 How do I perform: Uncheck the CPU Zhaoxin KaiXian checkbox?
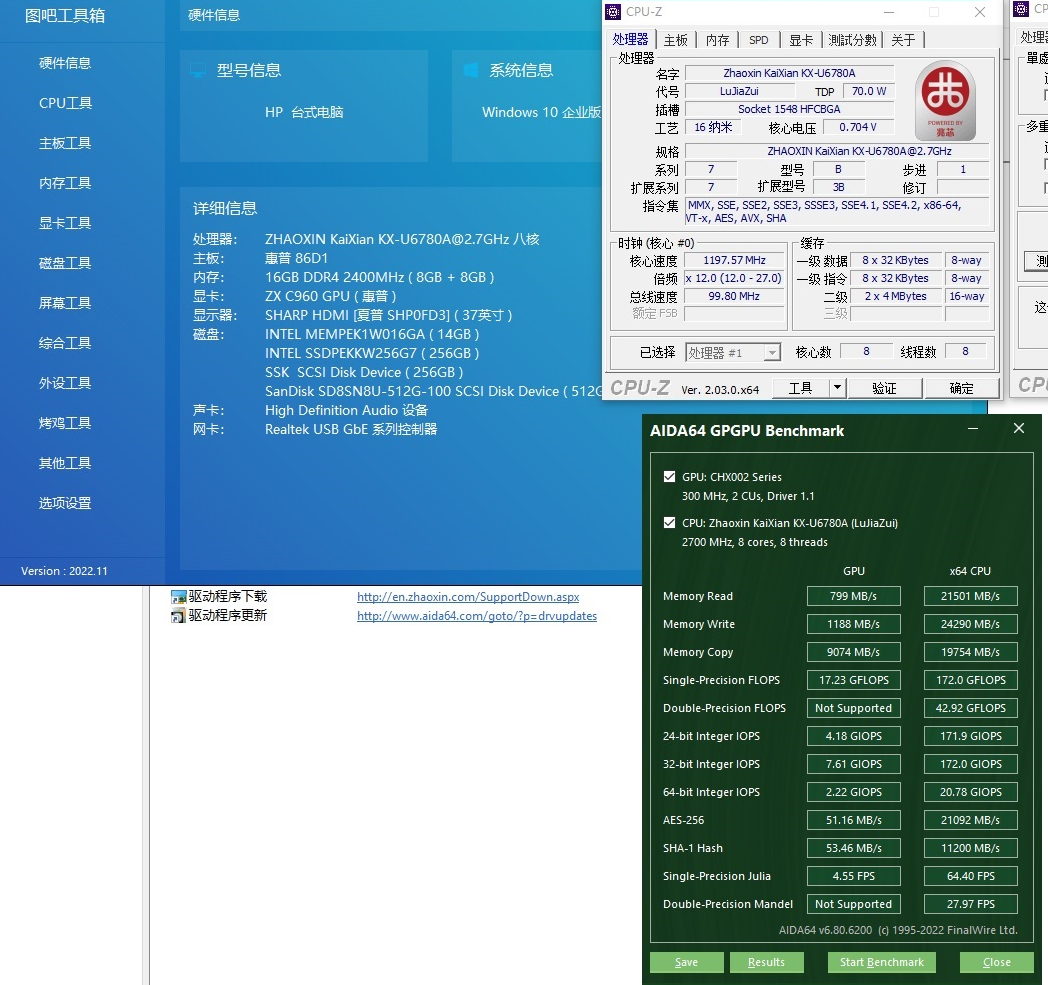pyautogui.click(x=670, y=523)
